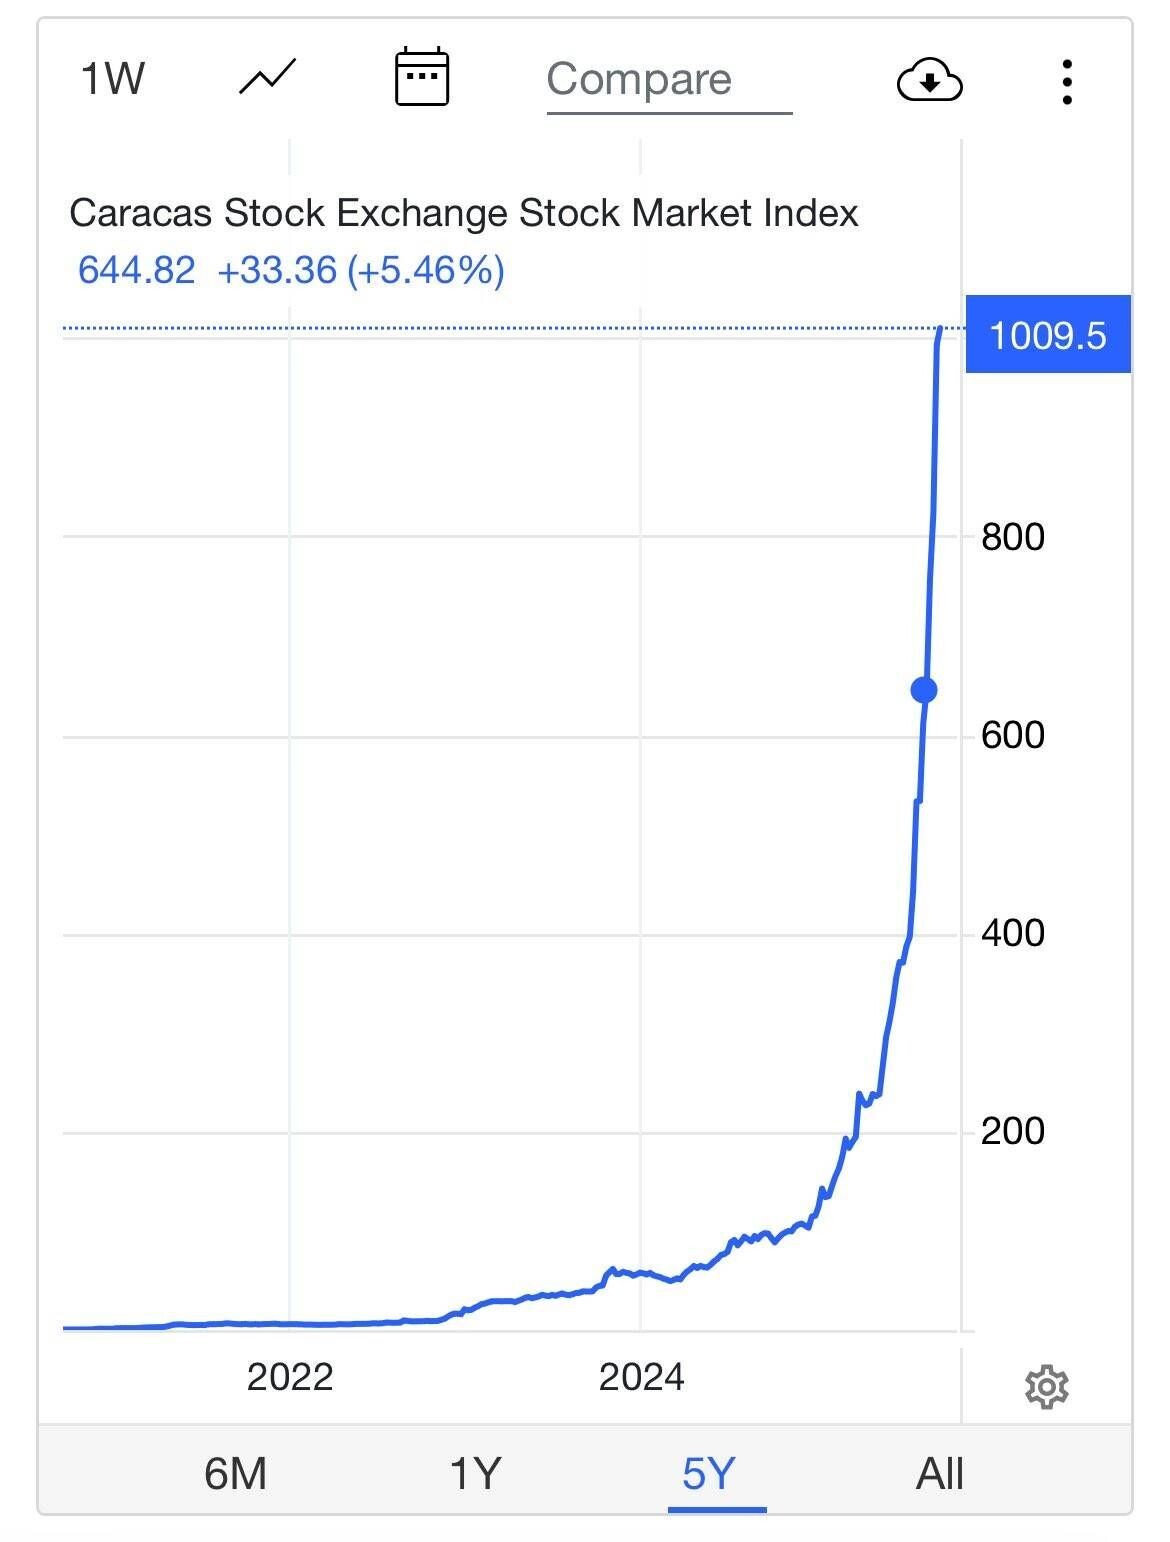Click the line chart type icon
This screenshot has width=1170, height=1542.
pos(268,77)
